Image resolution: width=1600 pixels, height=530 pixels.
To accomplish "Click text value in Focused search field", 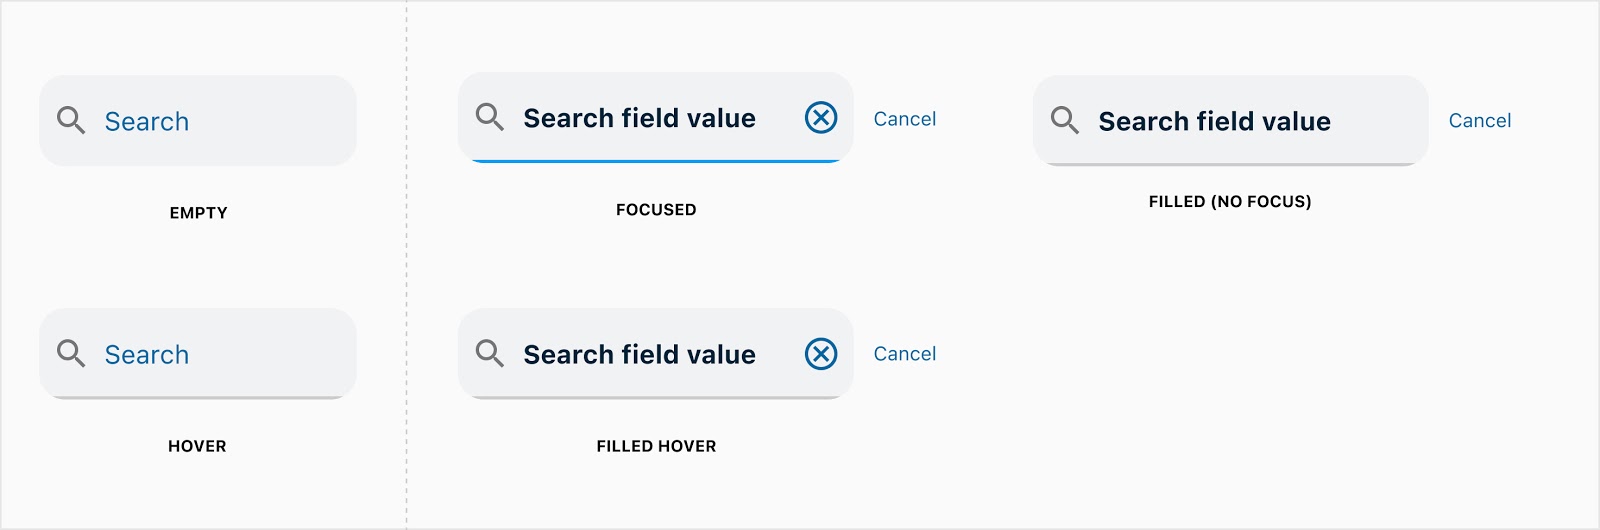I will (640, 118).
